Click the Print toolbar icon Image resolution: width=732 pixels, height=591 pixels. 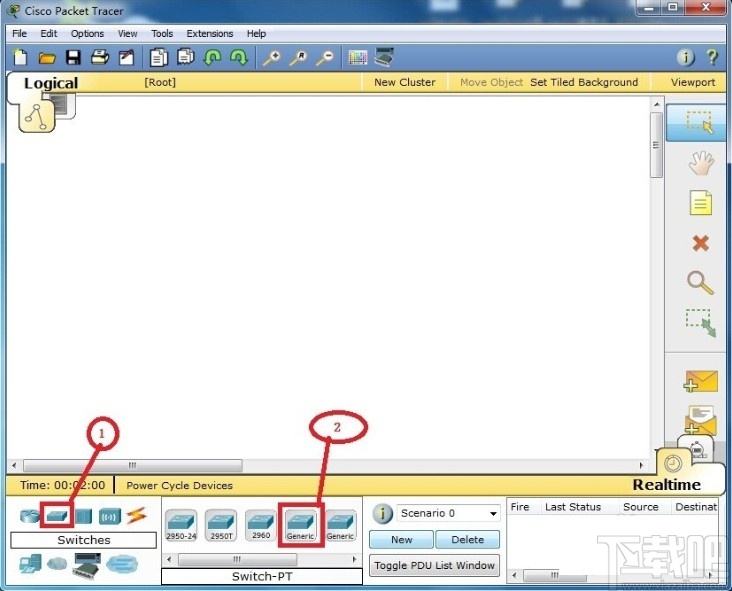[x=100, y=57]
